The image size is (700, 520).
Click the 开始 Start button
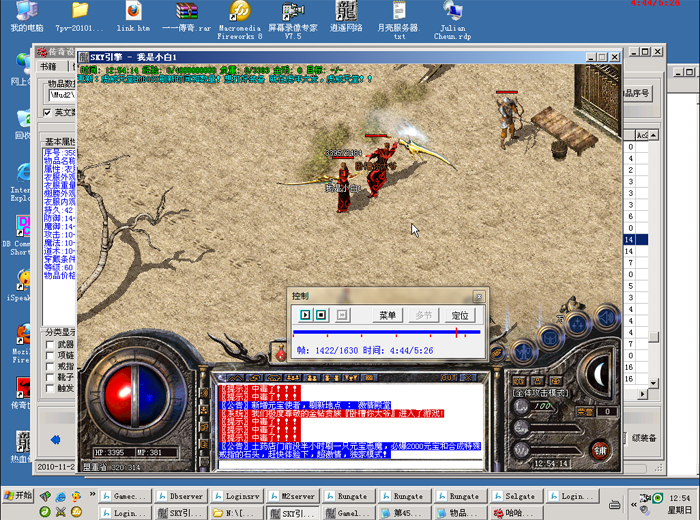(18, 496)
